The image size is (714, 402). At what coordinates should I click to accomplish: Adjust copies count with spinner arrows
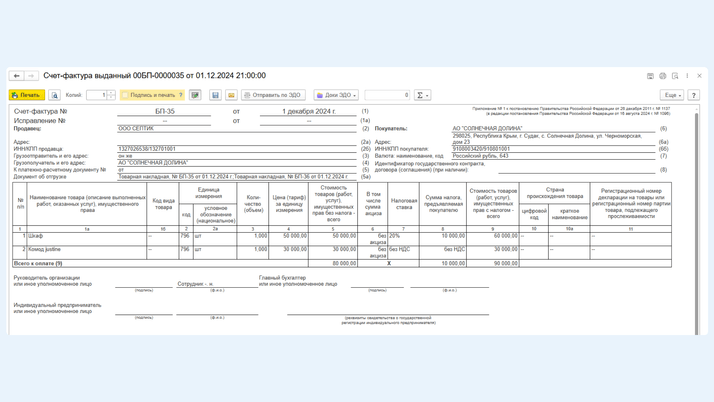pos(112,95)
